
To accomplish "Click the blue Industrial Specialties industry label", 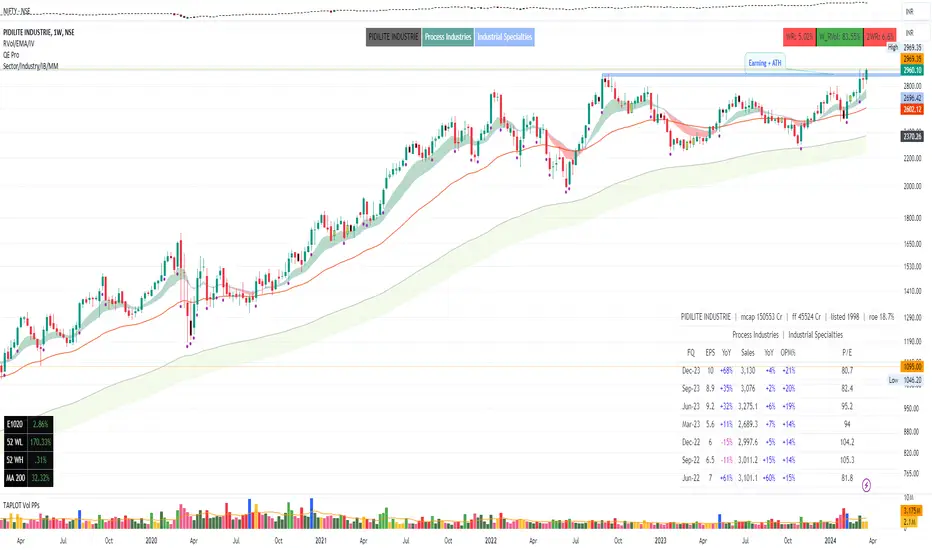I will point(505,37).
